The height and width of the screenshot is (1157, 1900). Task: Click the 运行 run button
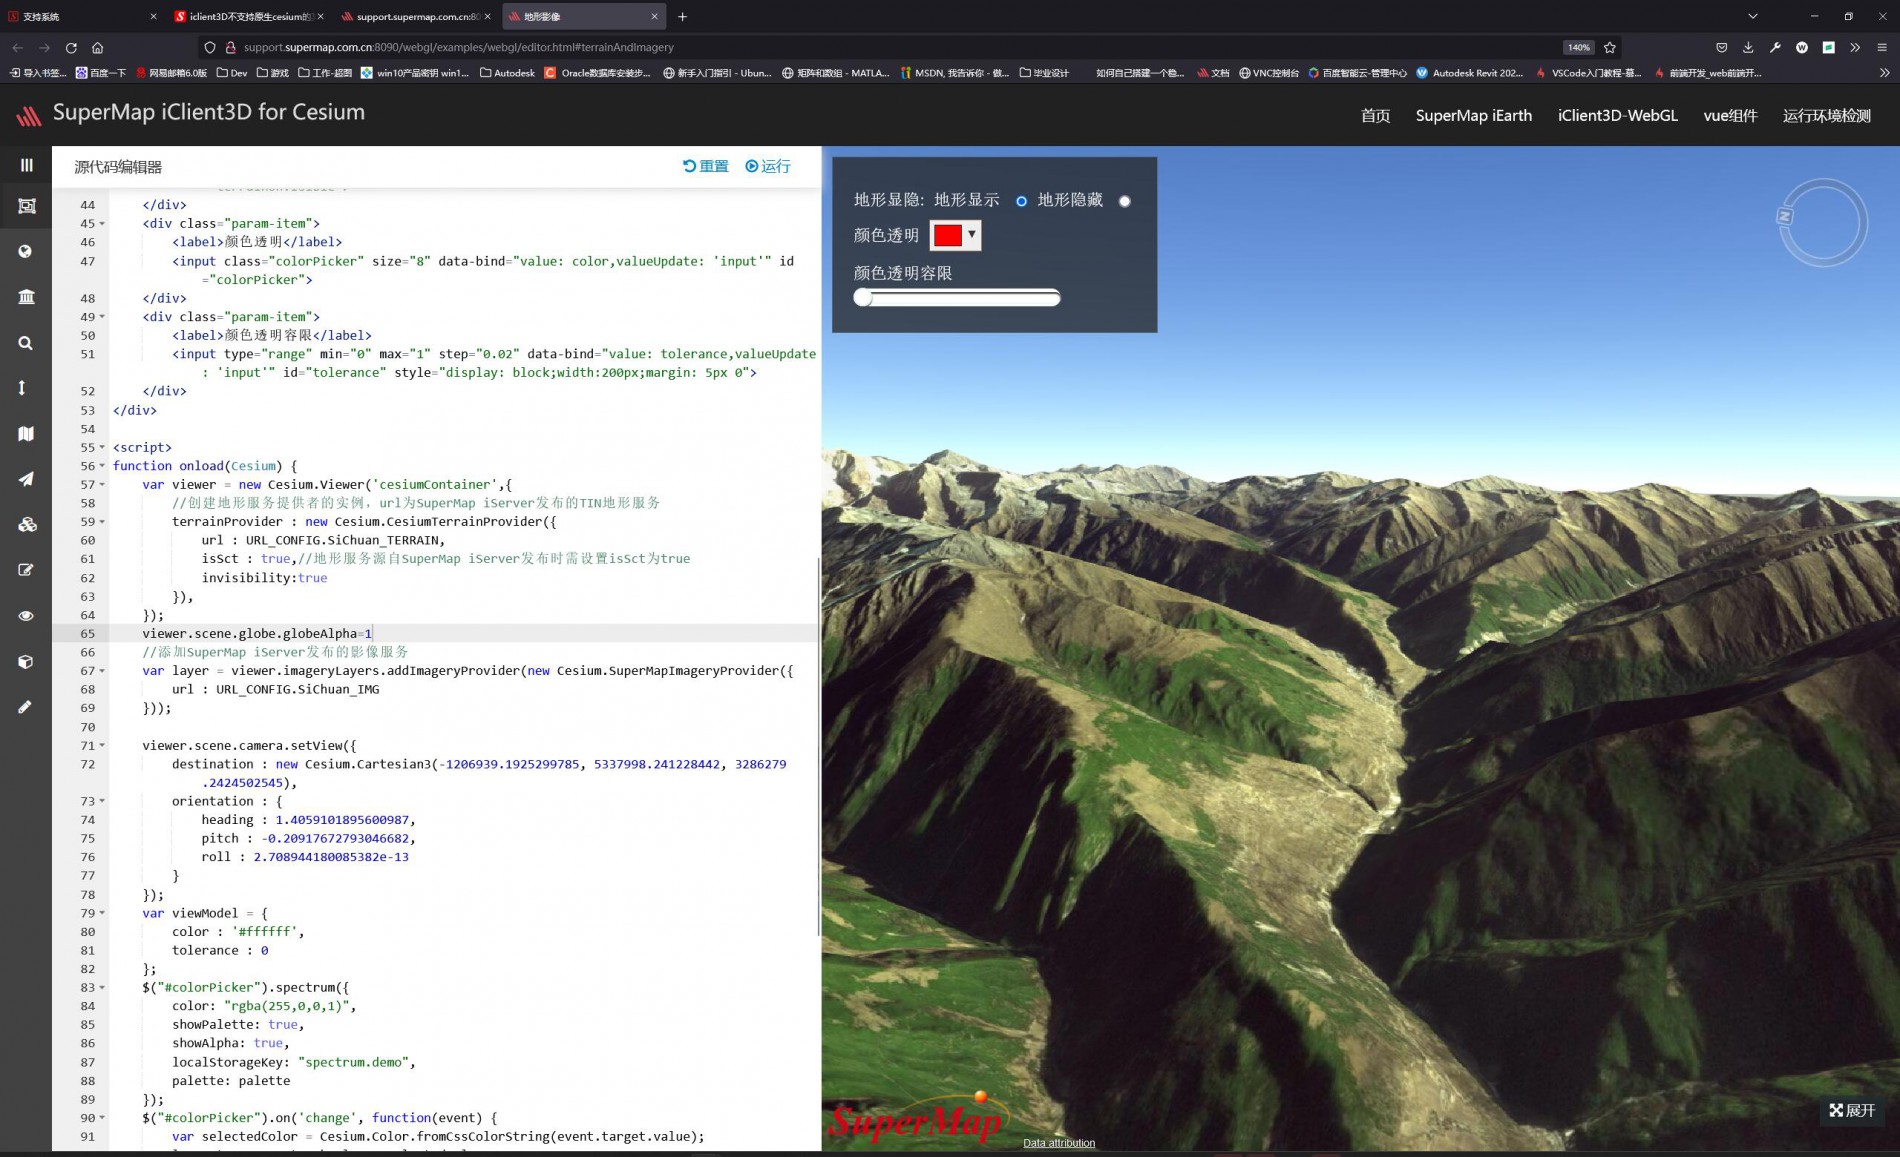click(768, 166)
